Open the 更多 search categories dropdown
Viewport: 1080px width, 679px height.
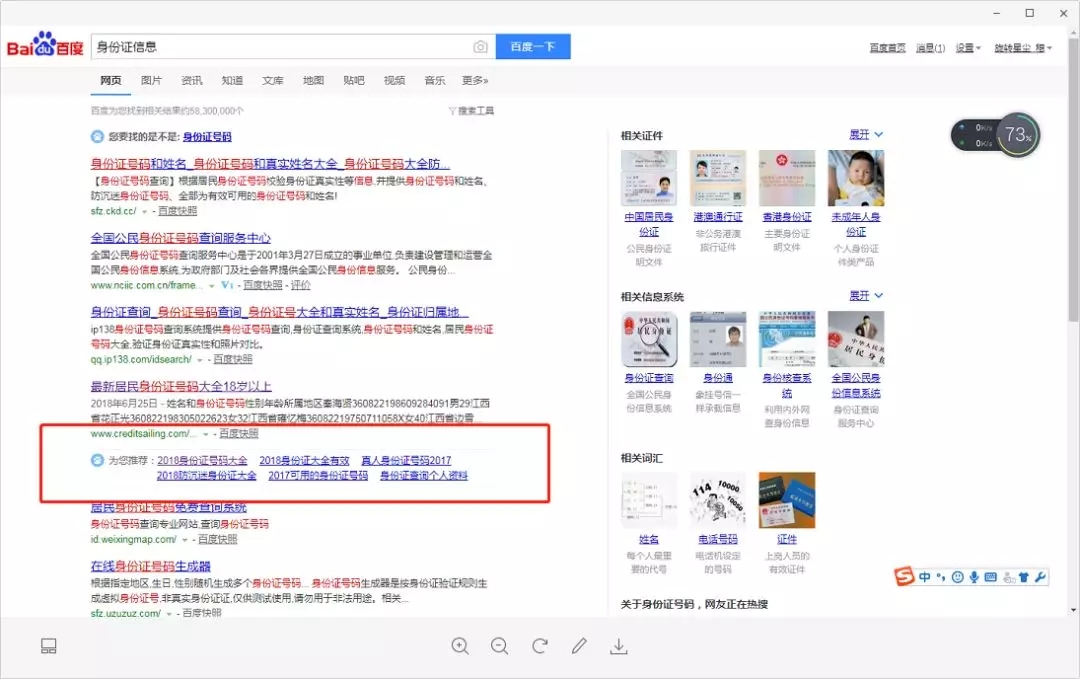473,80
